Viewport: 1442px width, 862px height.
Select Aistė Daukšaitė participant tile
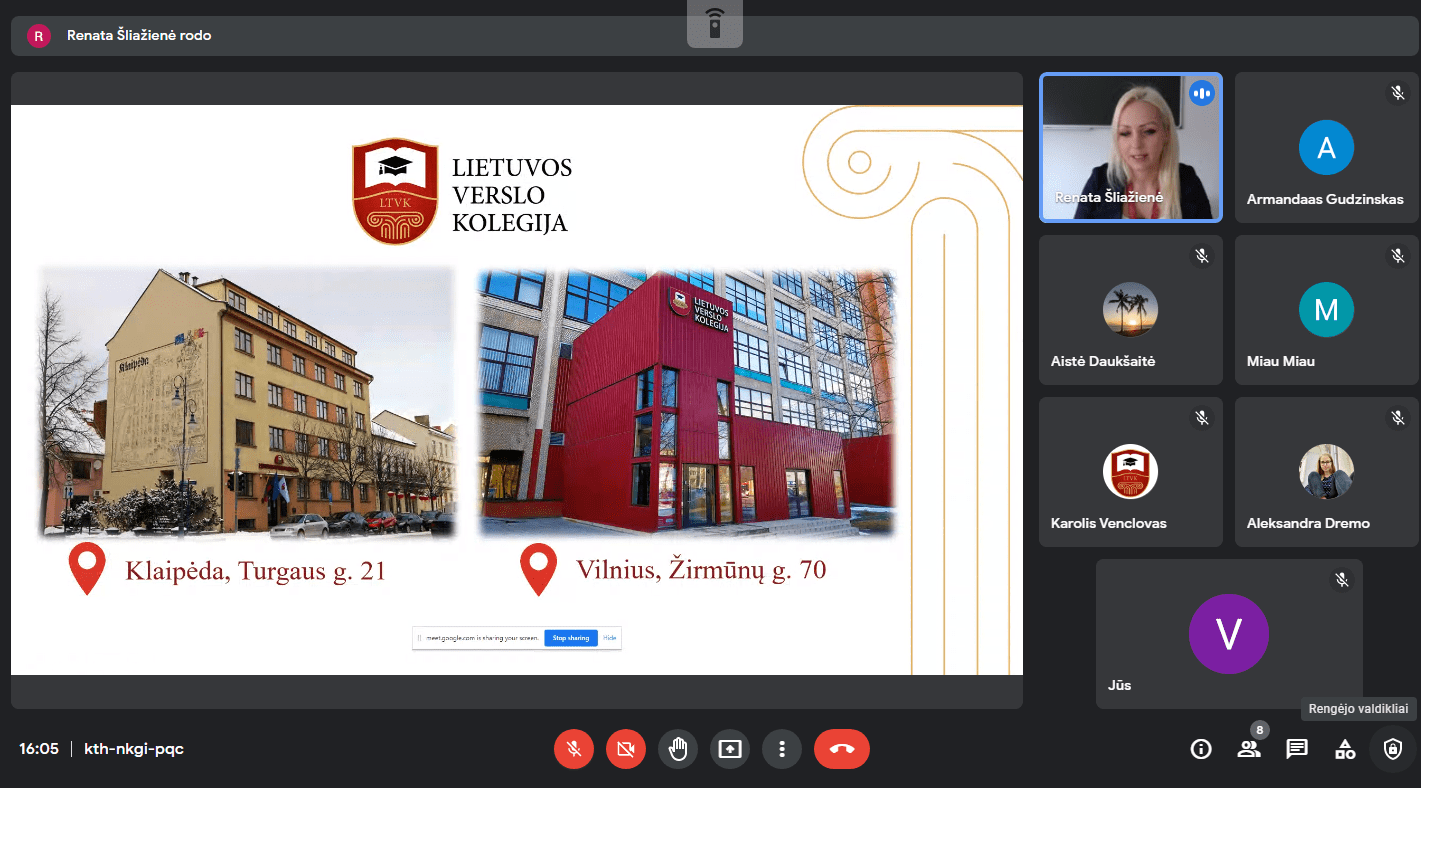point(1131,310)
